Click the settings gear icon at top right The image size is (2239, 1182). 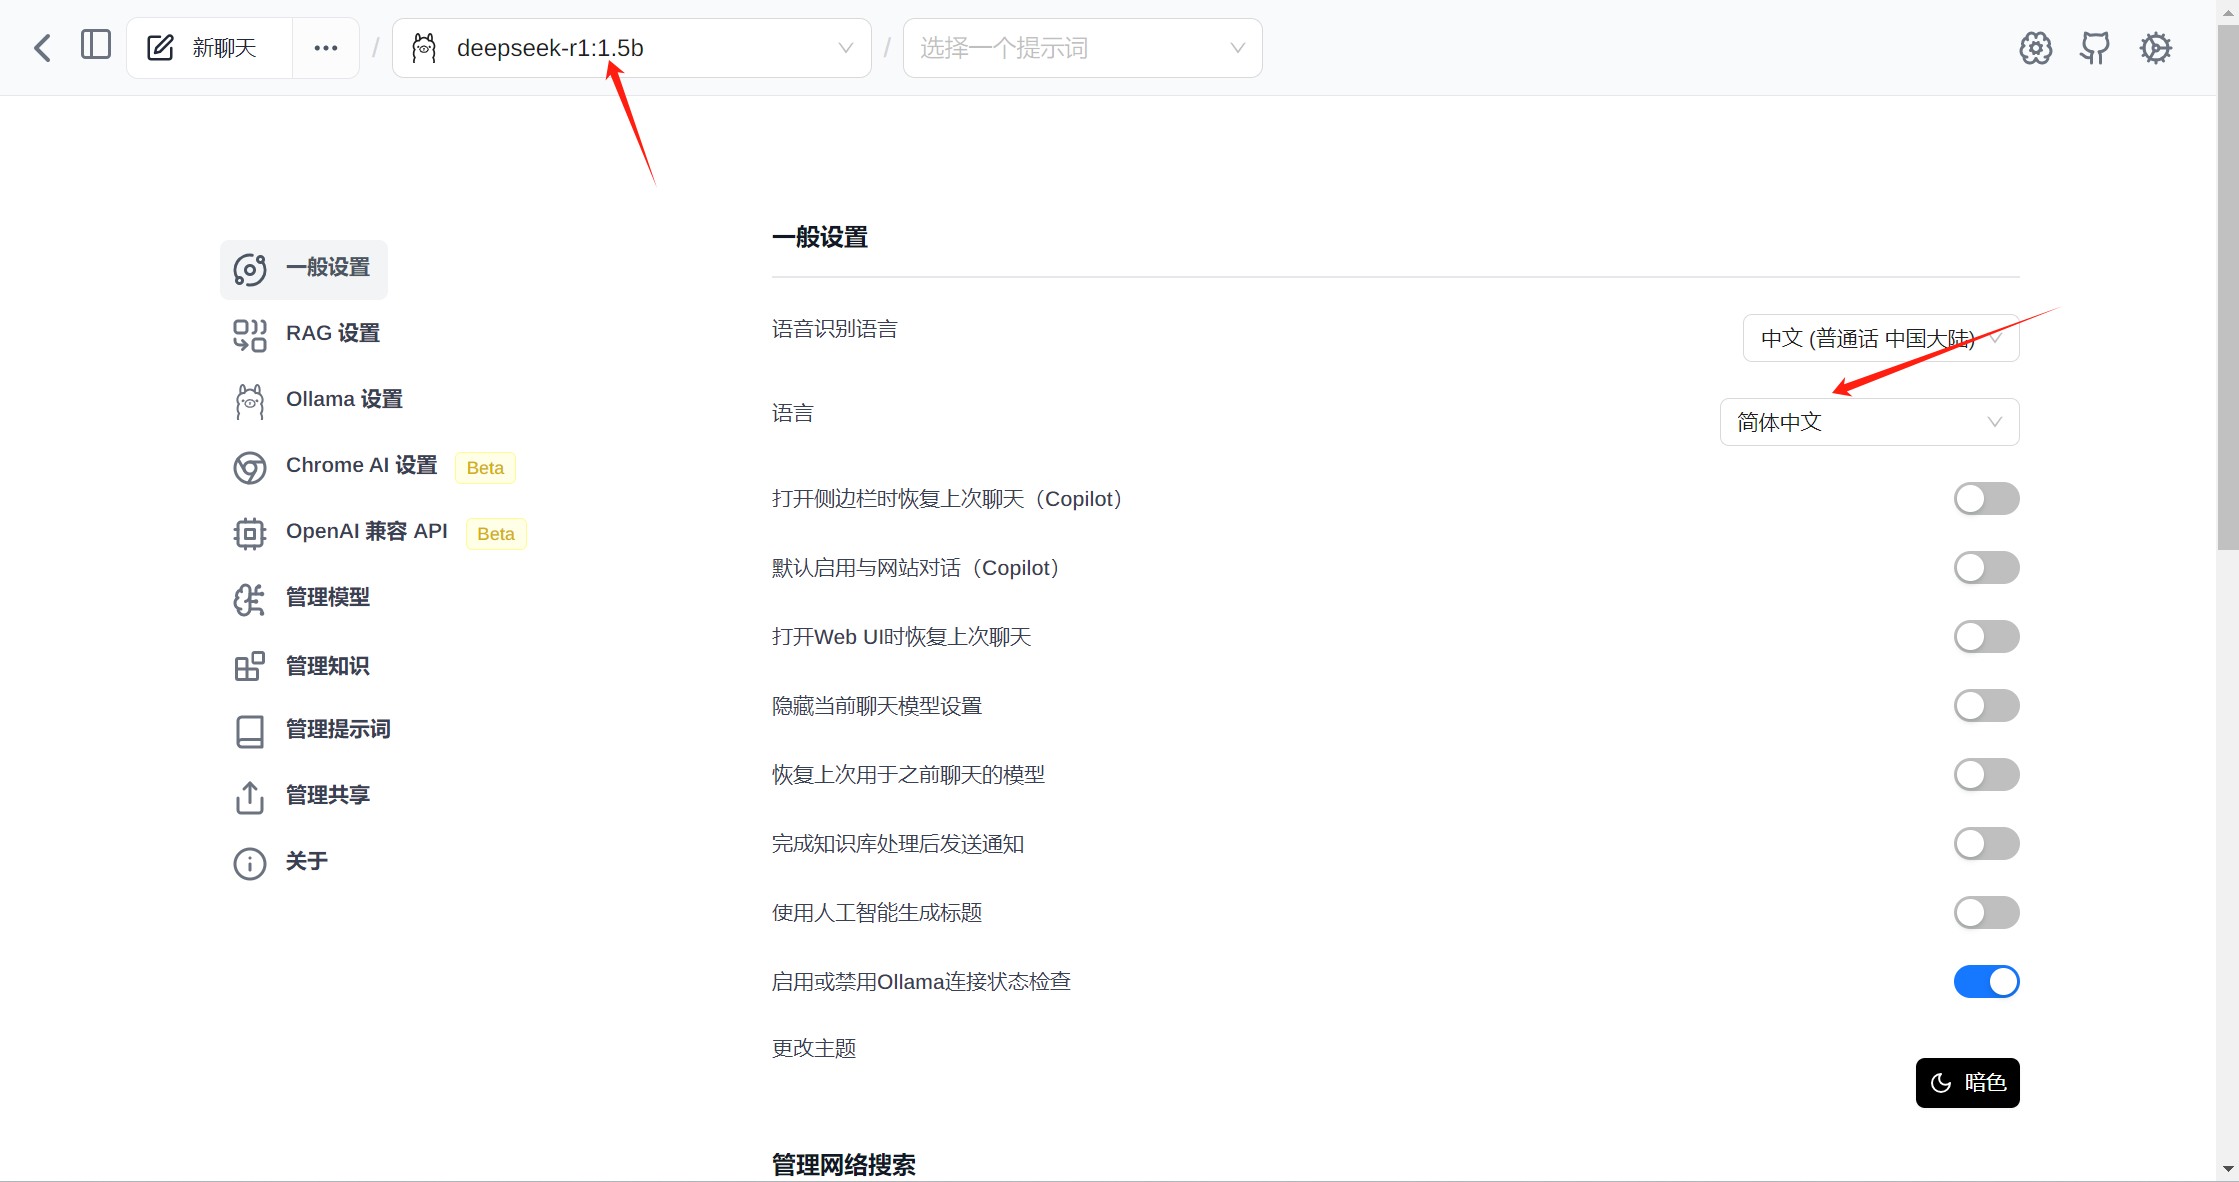2156,48
